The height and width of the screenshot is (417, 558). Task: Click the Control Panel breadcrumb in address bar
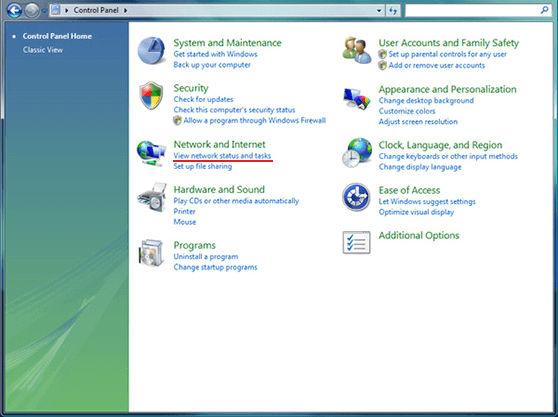[96, 10]
